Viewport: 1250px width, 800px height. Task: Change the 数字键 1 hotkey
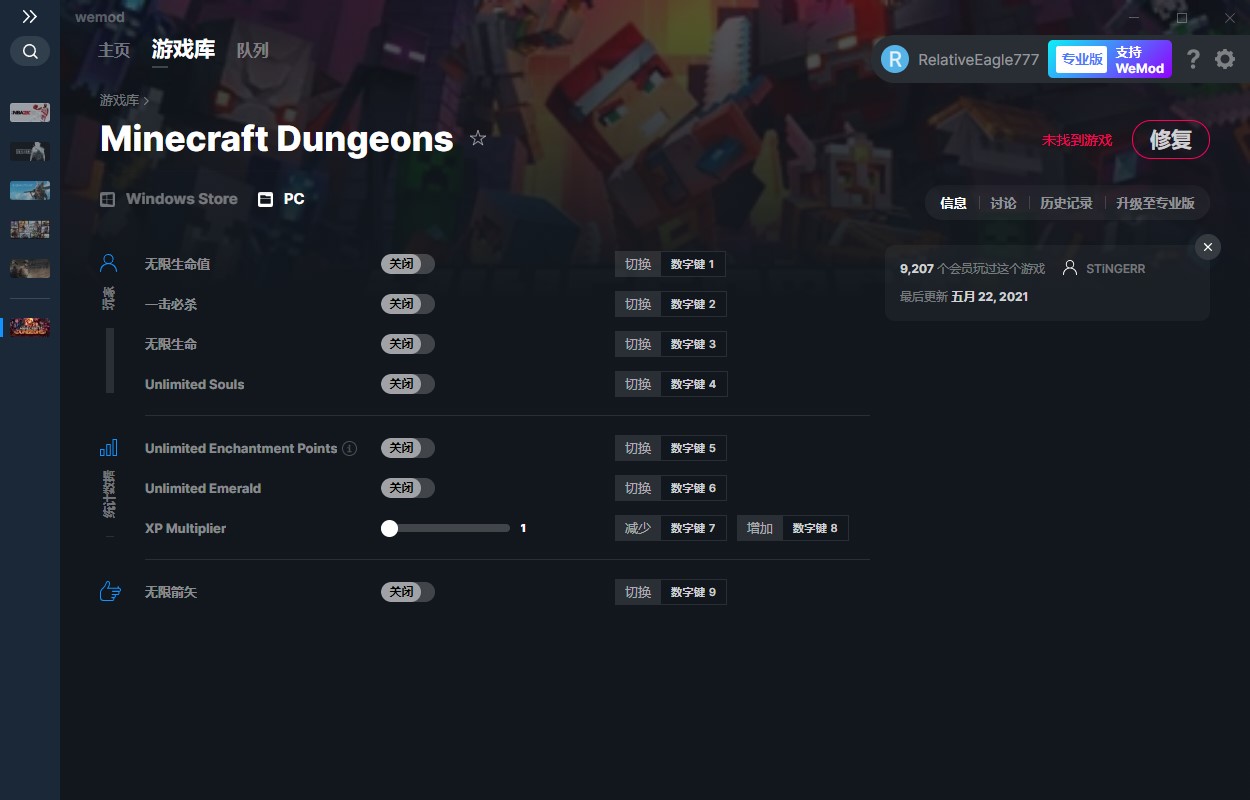(693, 264)
